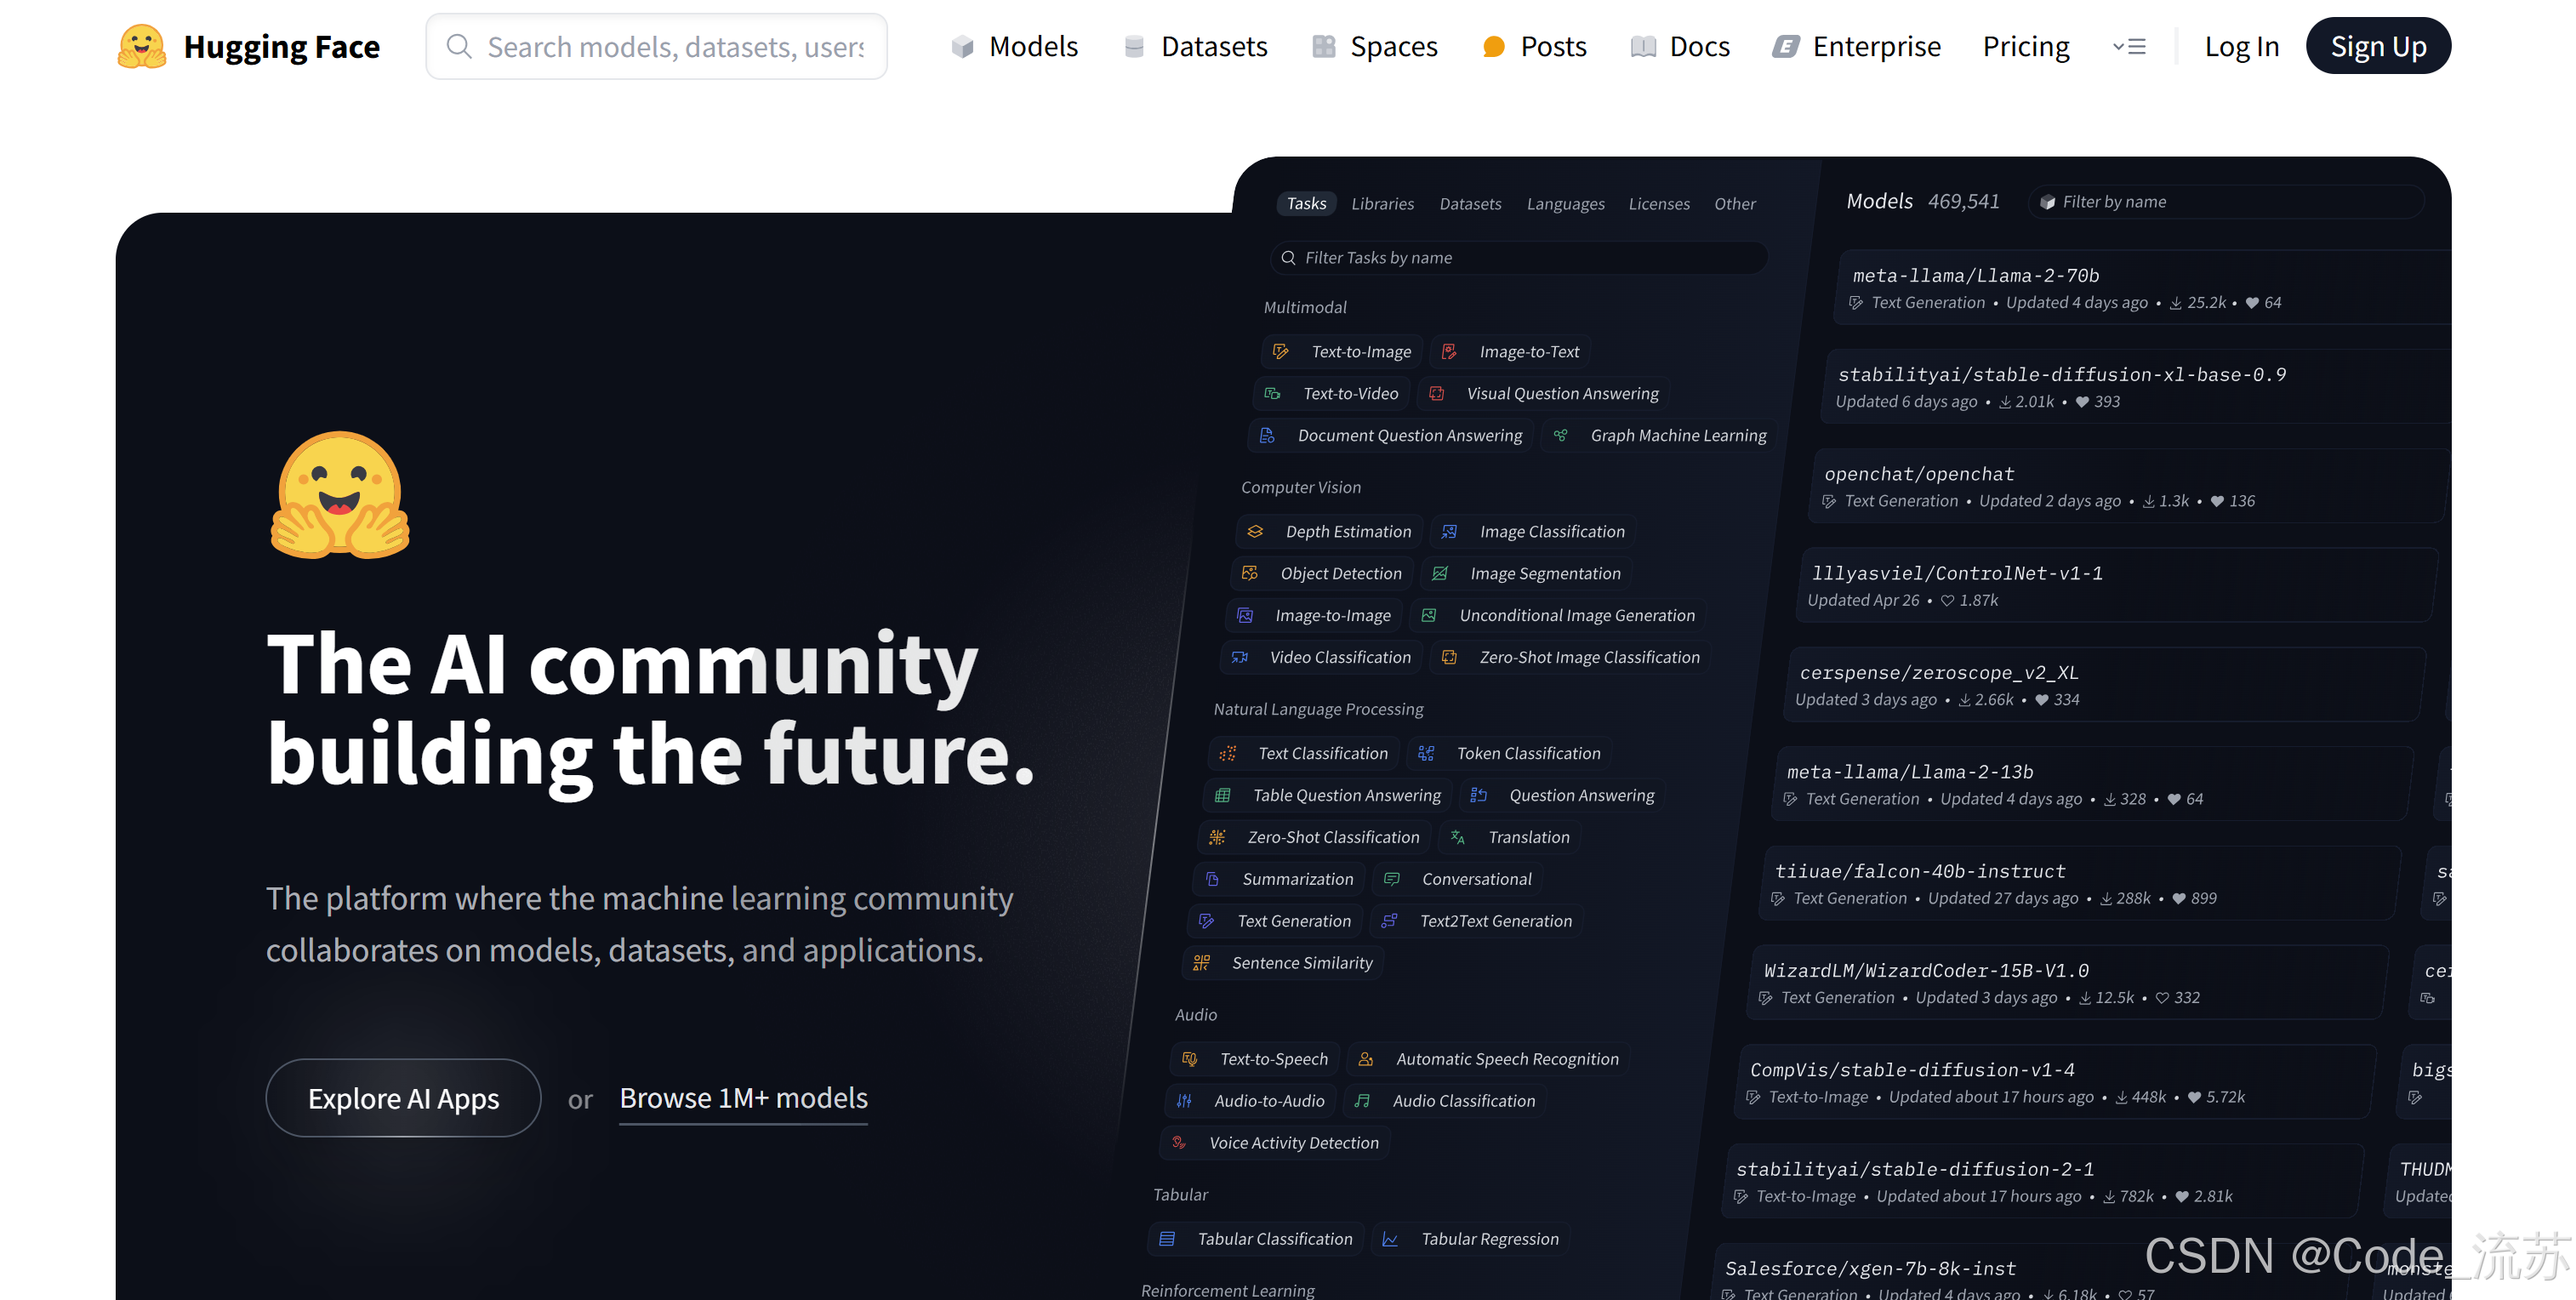Screen dimensions: 2576x1300
Task: Click the Explore AI Apps button
Action: [x=403, y=1098]
